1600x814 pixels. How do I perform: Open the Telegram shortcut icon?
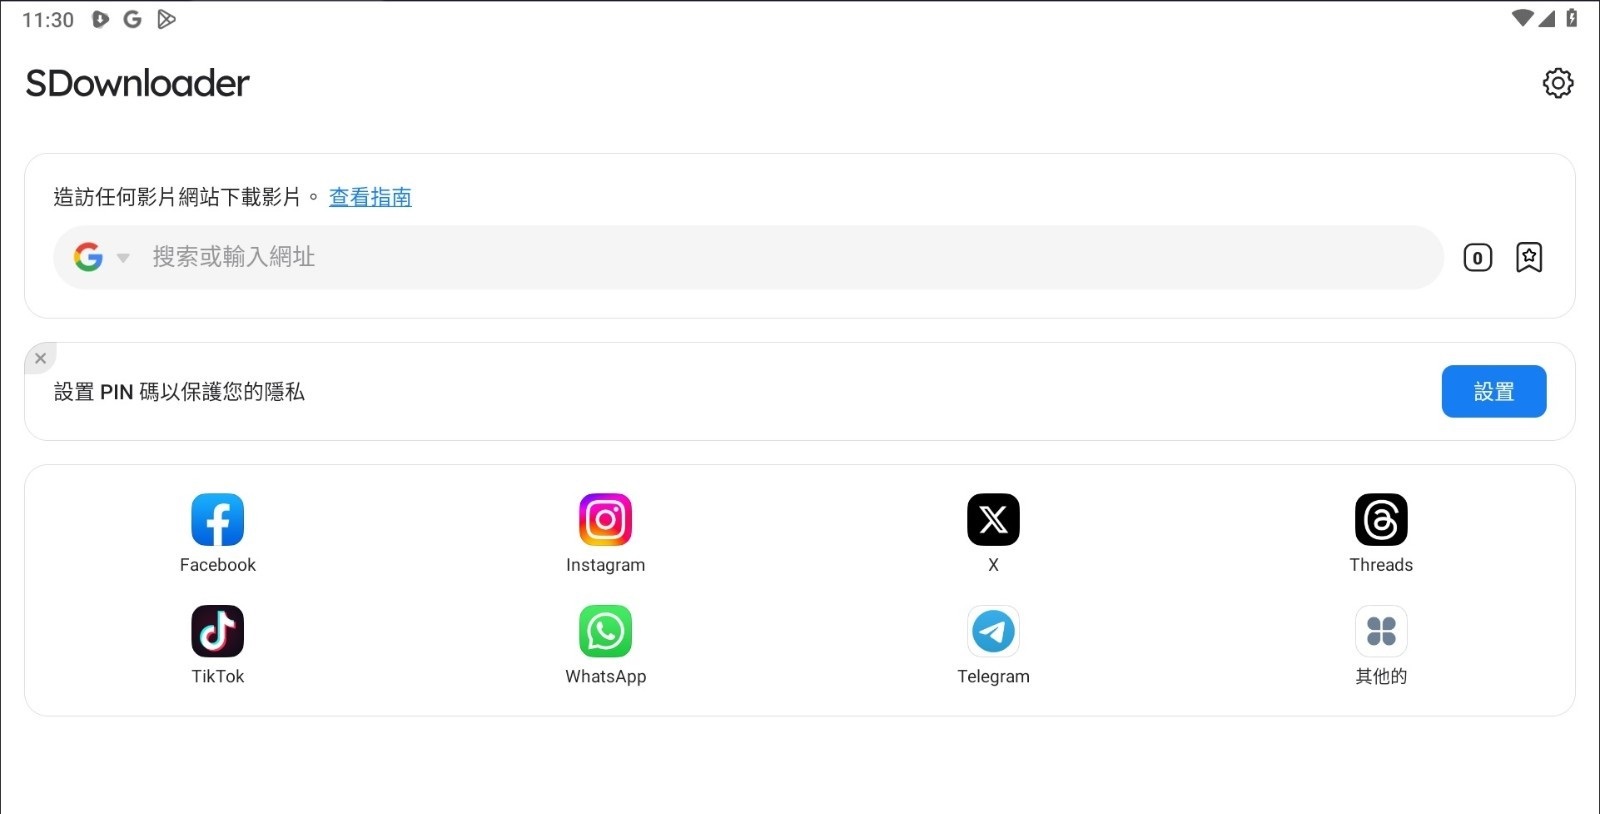coord(993,631)
